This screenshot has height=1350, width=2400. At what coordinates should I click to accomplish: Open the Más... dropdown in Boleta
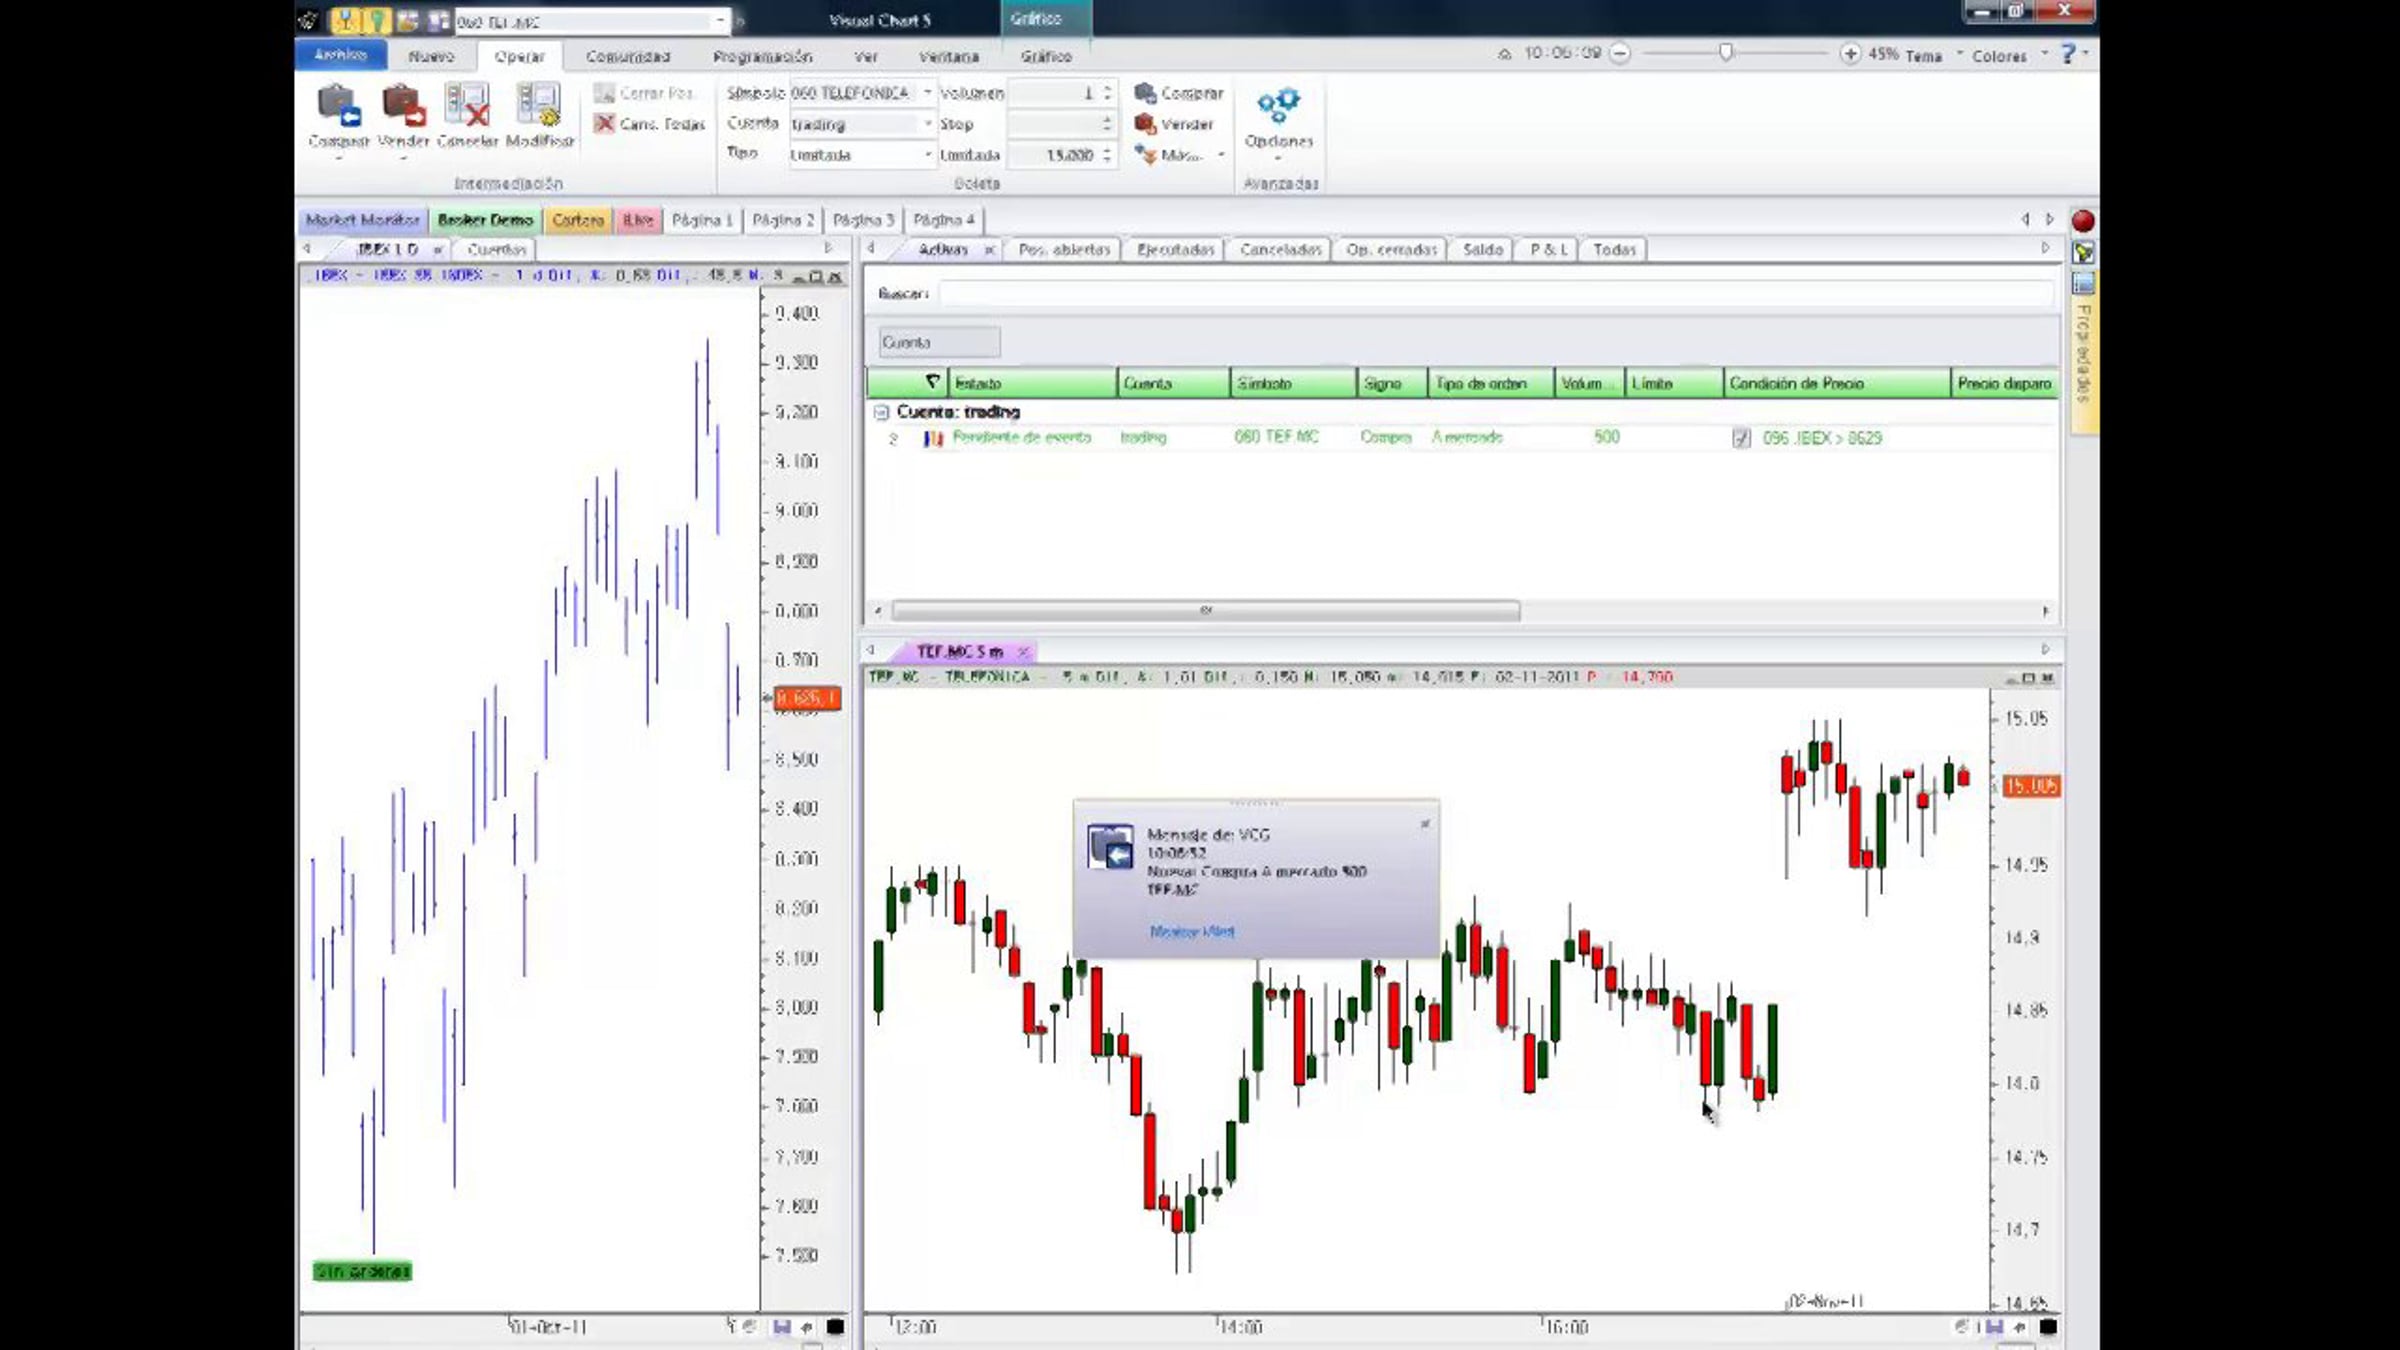coord(1179,155)
